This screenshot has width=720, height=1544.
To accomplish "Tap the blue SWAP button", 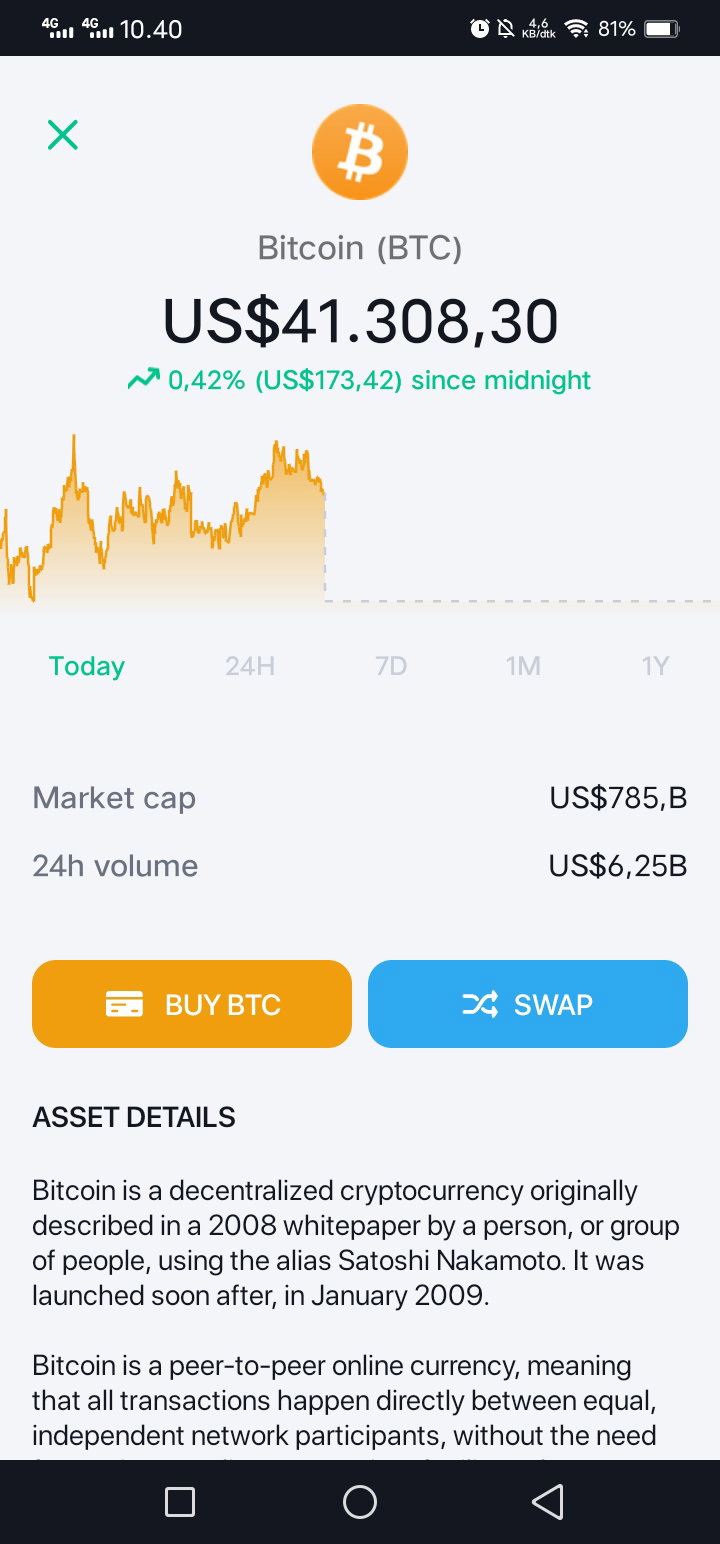I will (x=528, y=1004).
